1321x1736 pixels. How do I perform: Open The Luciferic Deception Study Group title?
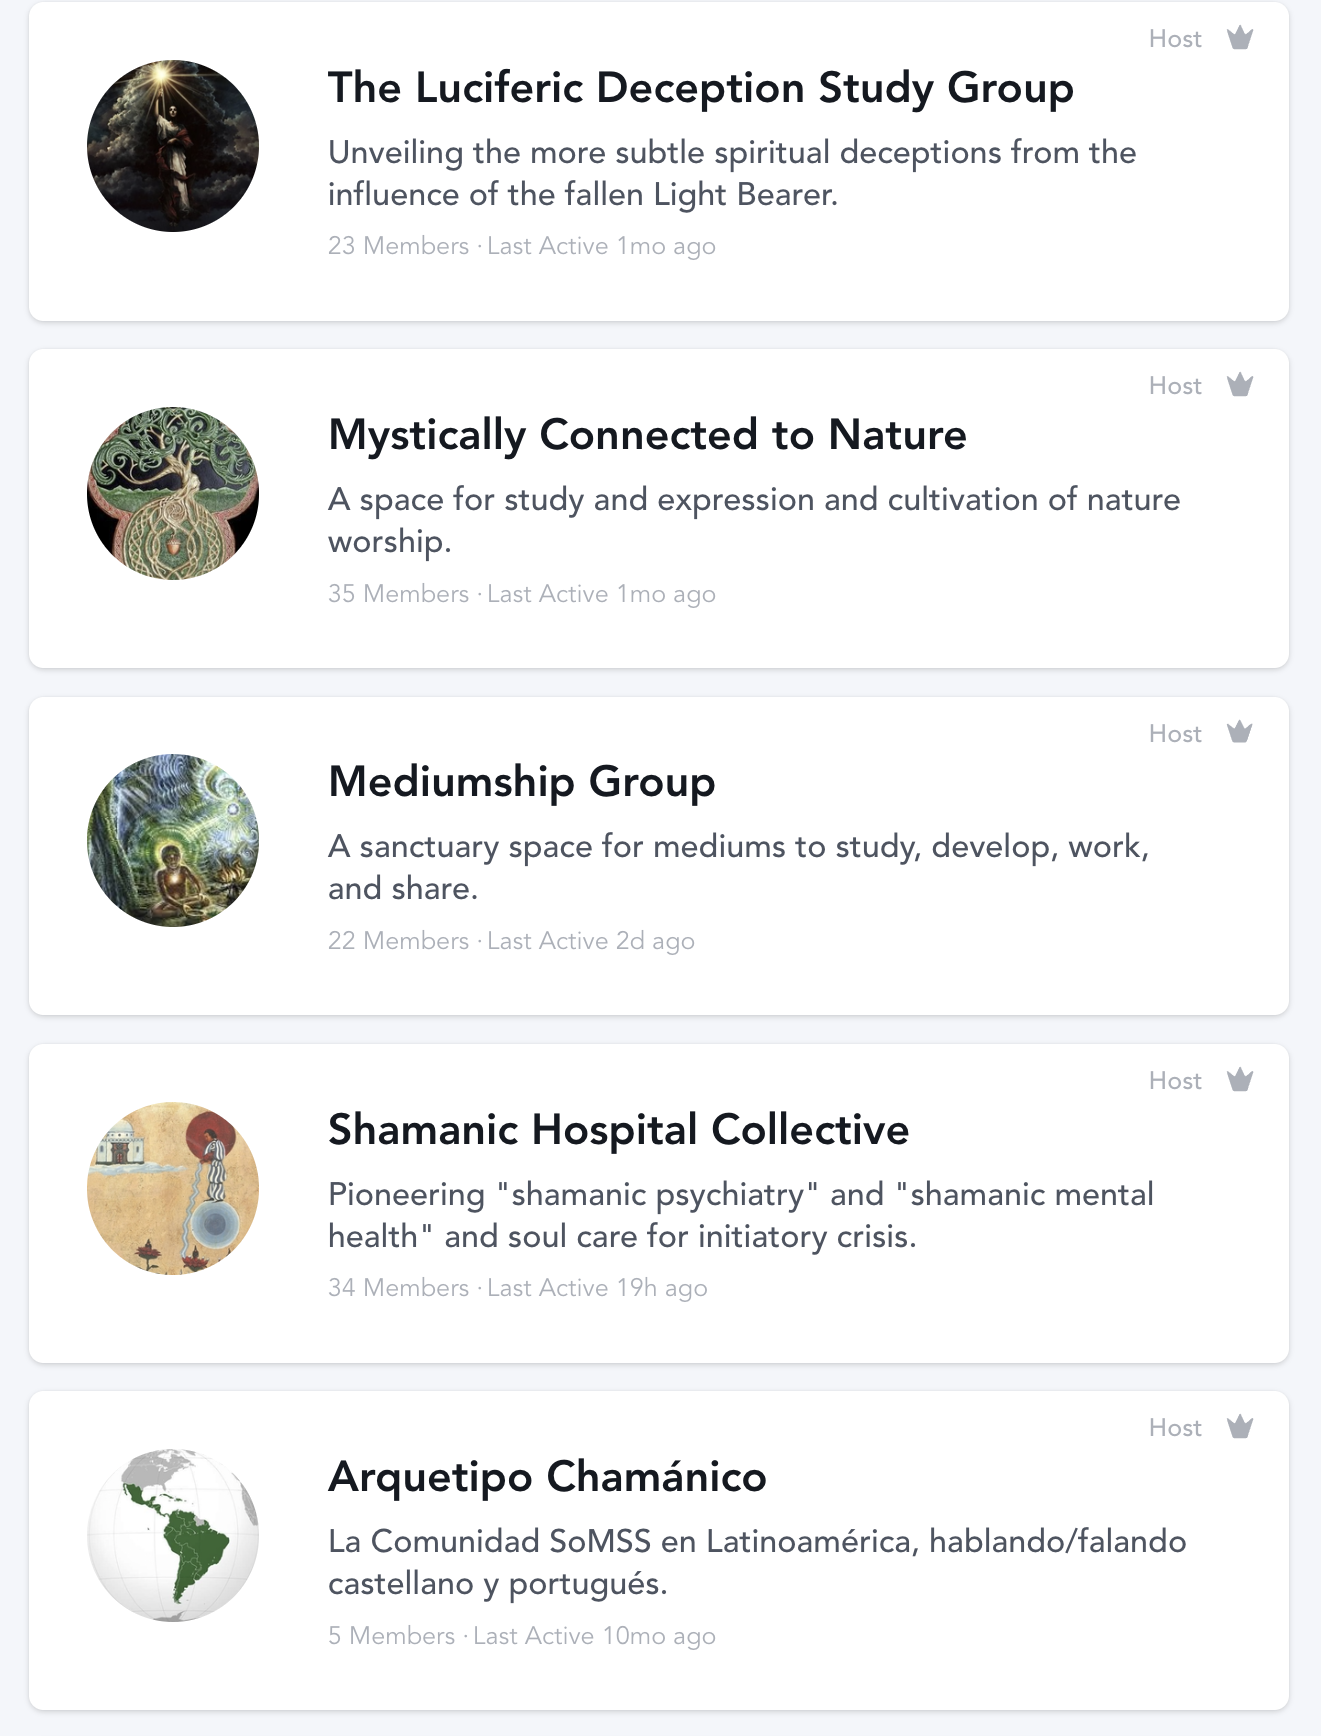click(700, 88)
